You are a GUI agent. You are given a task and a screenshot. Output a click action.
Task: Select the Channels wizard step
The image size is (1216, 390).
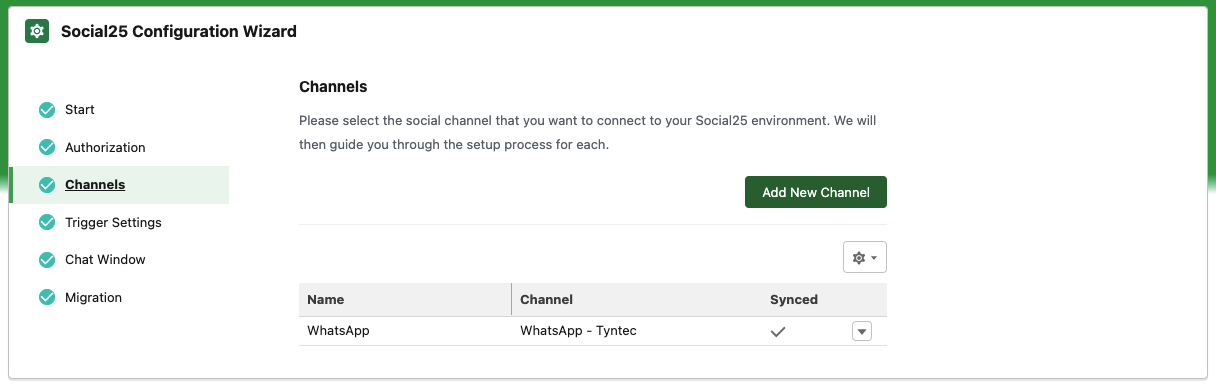pyautogui.click(x=95, y=185)
